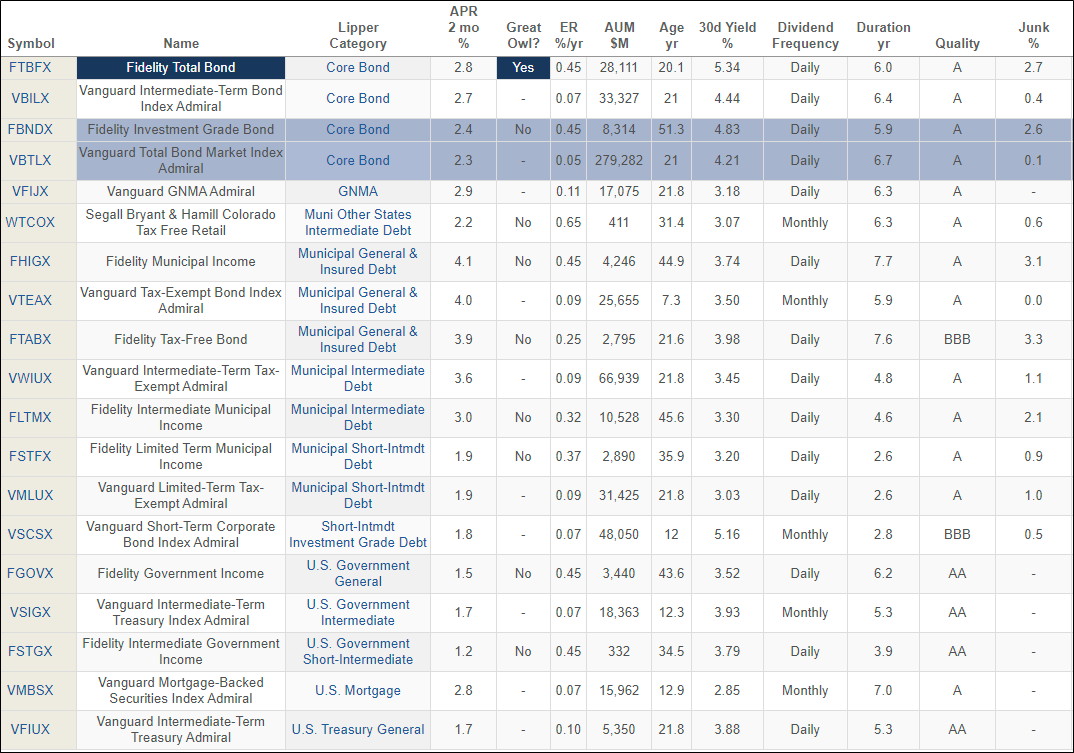Click the Lipper Category column header
1074x753 pixels.
click(358, 35)
